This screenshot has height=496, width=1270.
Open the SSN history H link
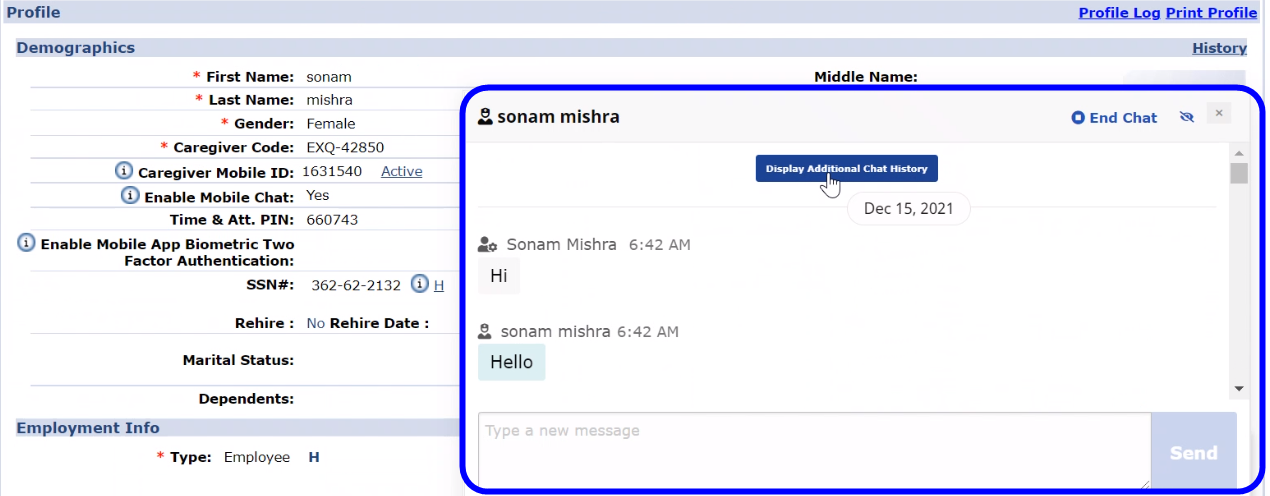(x=438, y=285)
